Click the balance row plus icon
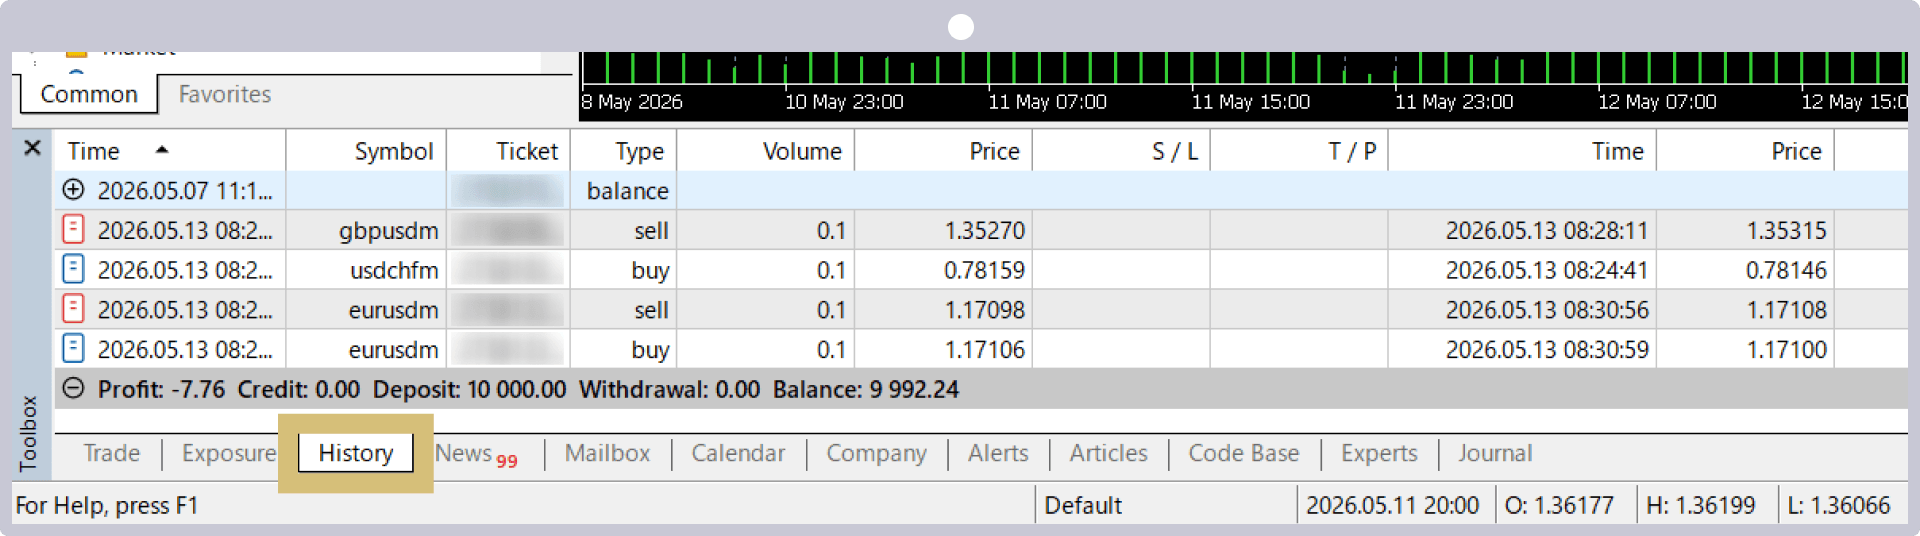This screenshot has height=536, width=1920. (73, 190)
